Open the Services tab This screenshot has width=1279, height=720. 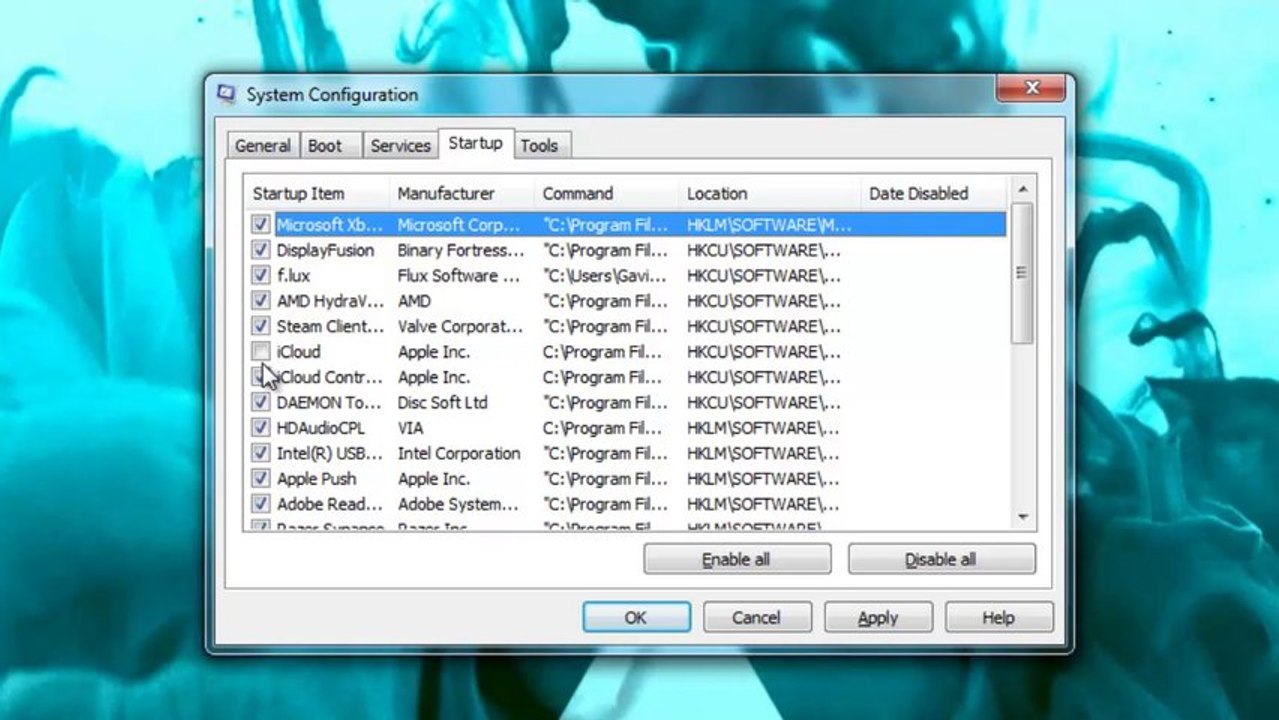tap(400, 146)
